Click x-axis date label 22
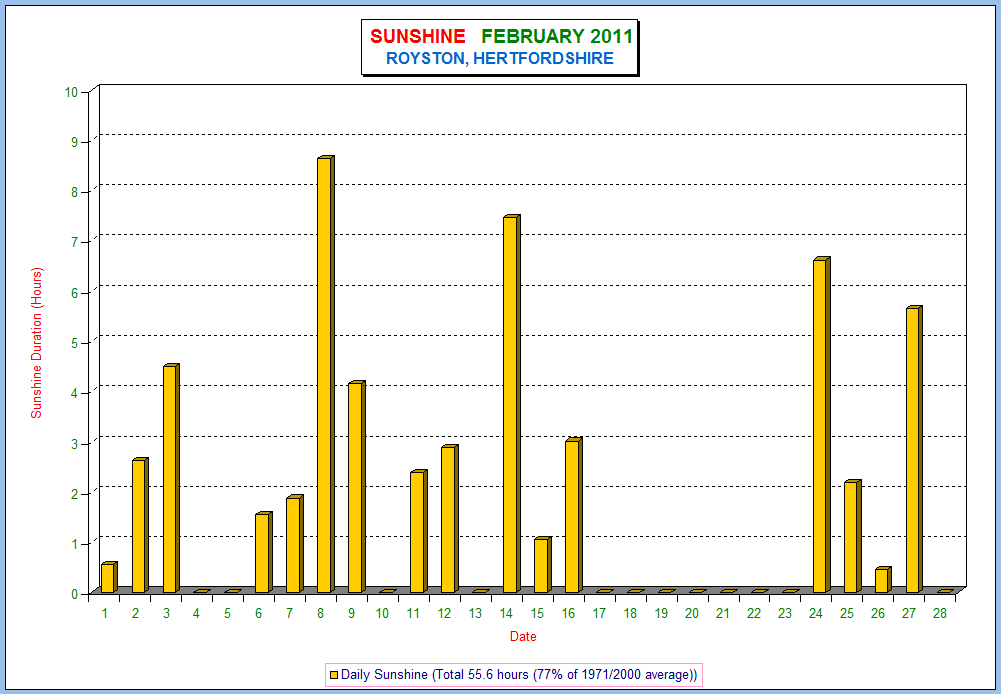 click(754, 614)
